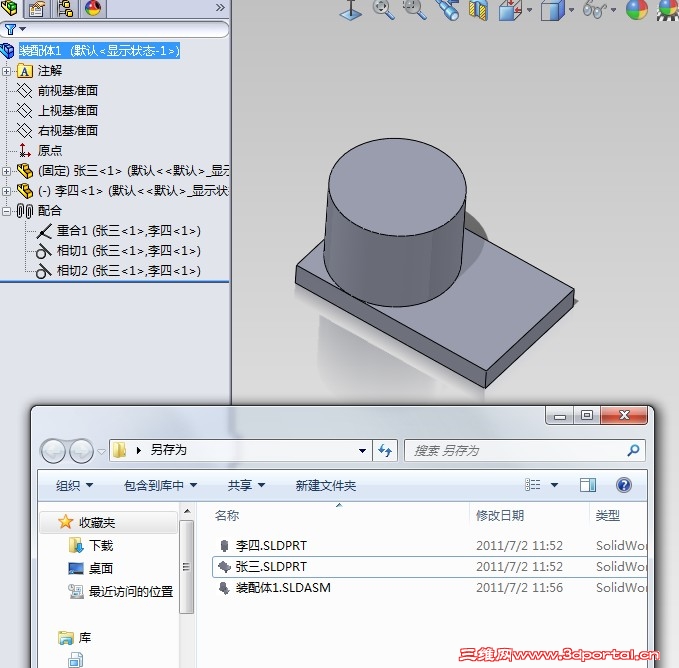
Task: Sort by the 类型 column header
Action: (607, 515)
